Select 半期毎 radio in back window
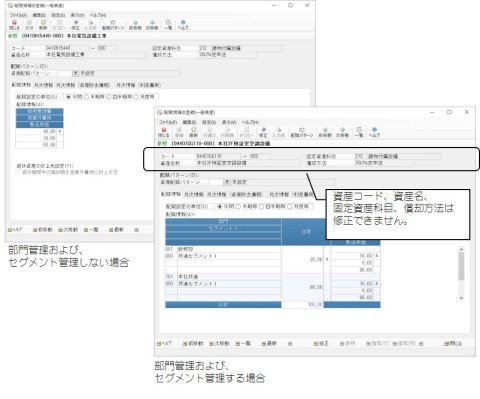Image resolution: width=480 pixels, height=399 pixels. (86, 97)
